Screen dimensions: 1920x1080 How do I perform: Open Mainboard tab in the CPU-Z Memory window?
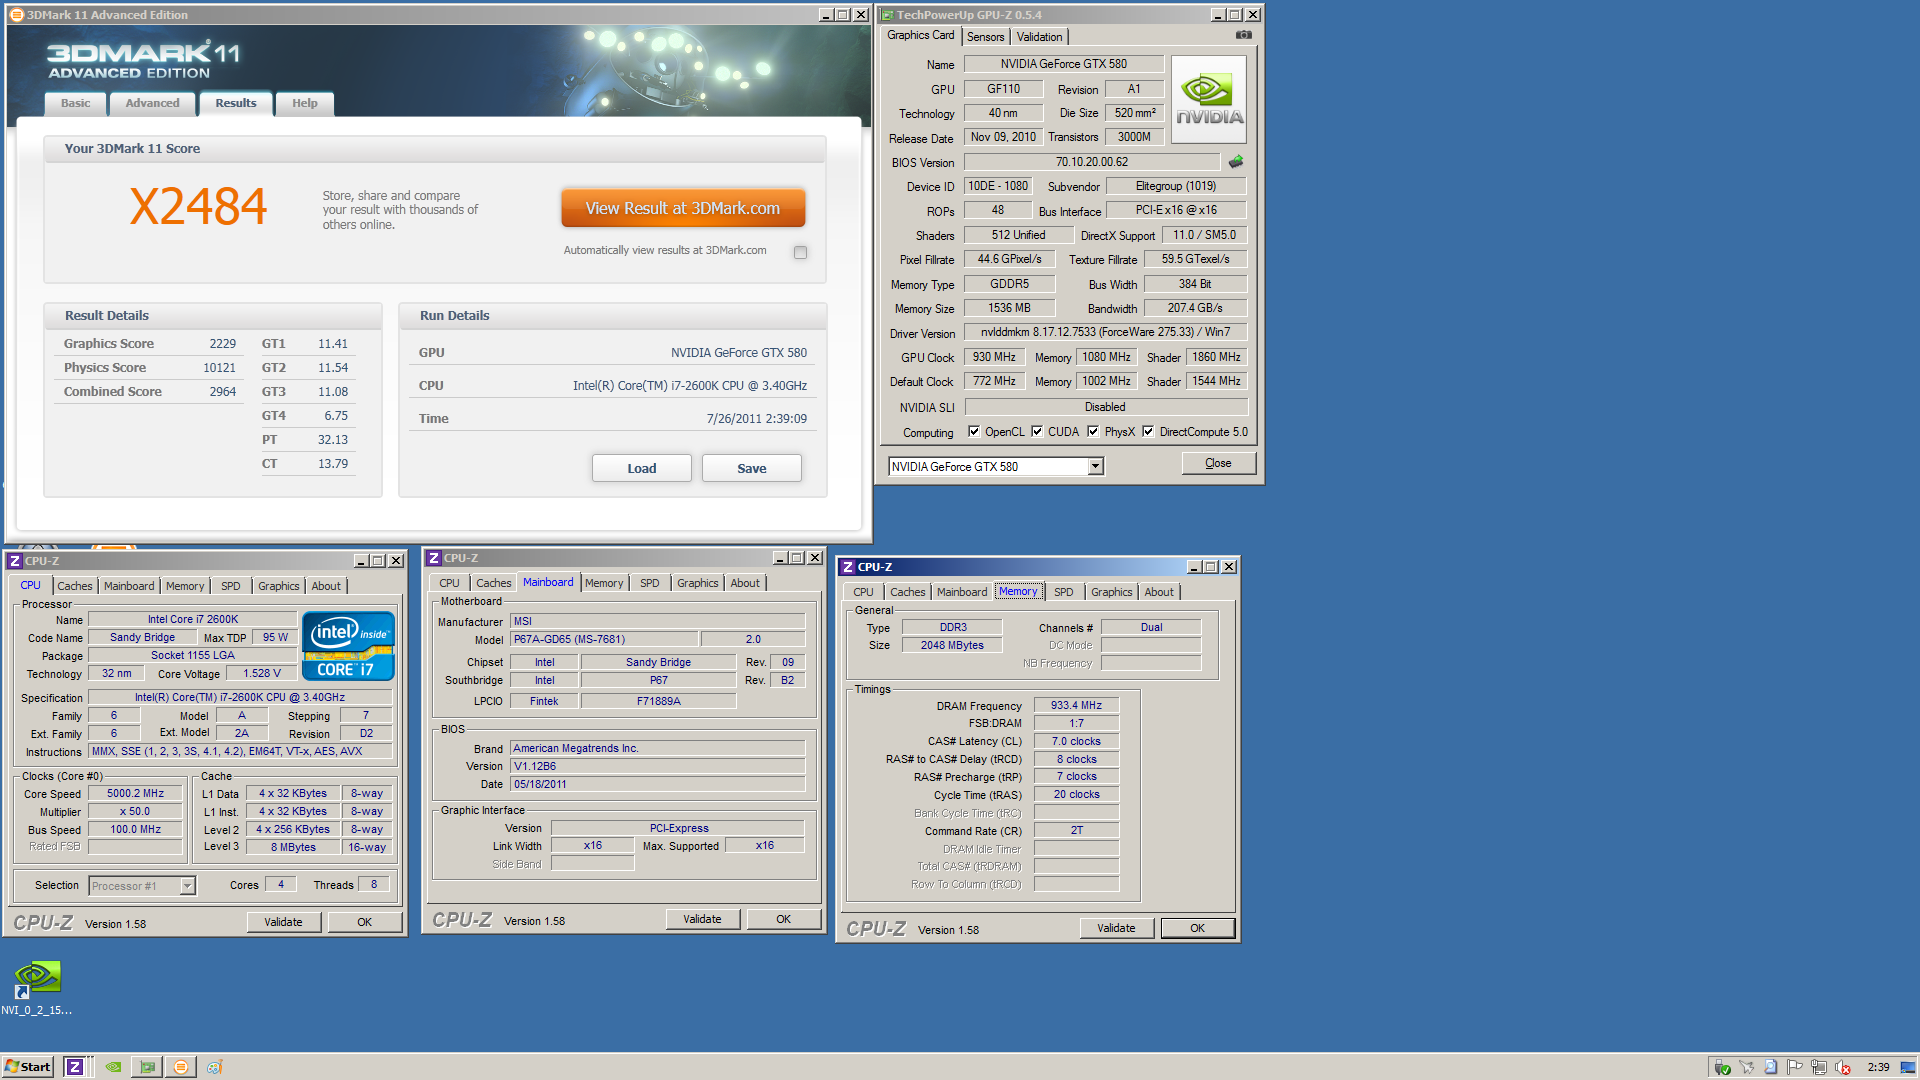point(961,592)
